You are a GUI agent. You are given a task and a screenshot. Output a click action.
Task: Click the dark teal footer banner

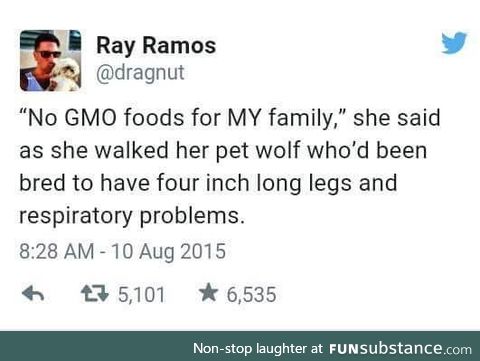(240, 346)
